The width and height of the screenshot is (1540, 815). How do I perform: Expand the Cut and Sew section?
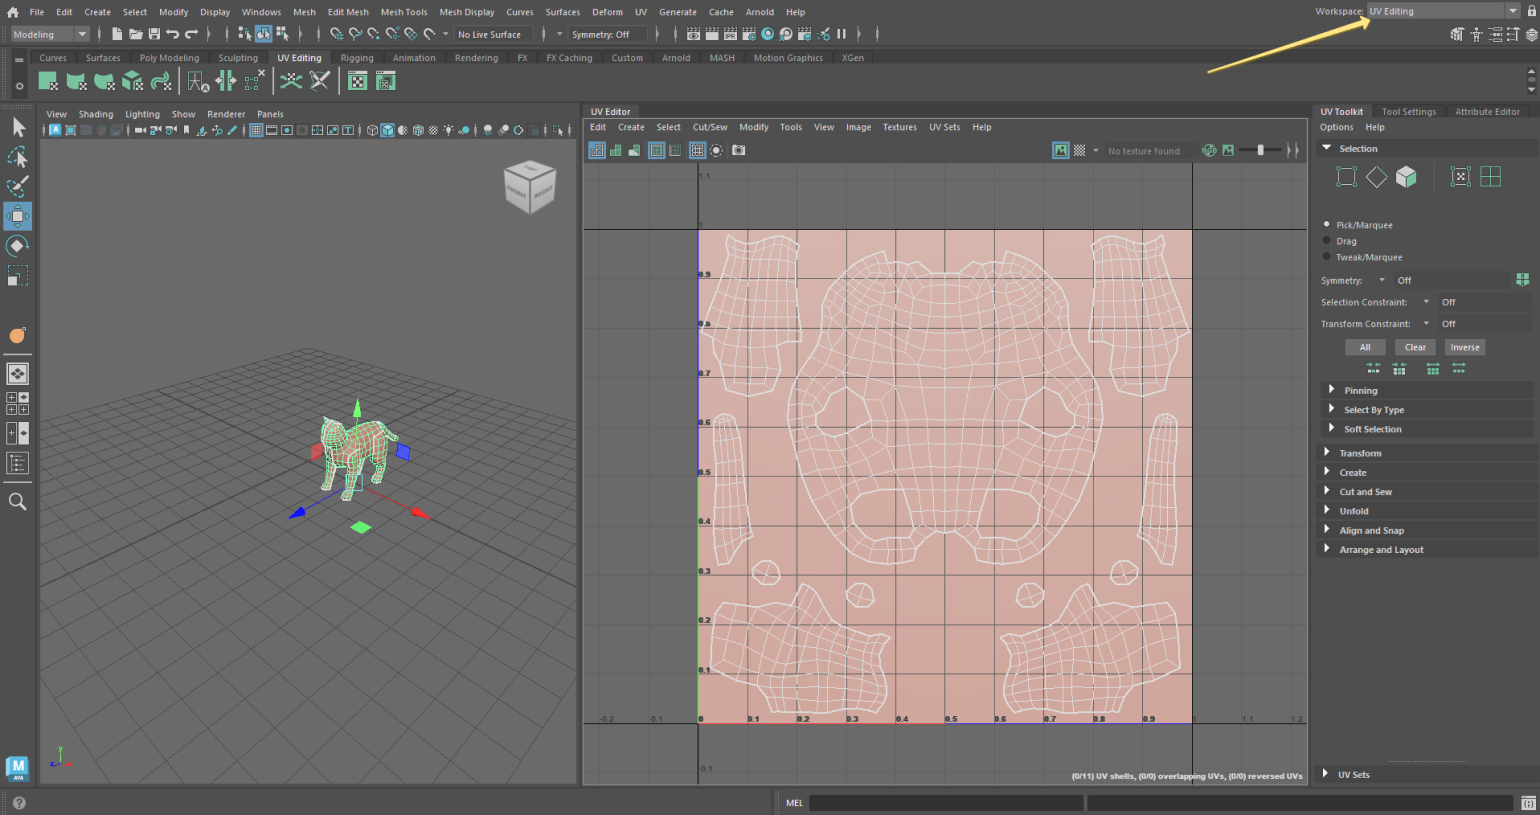(1365, 492)
